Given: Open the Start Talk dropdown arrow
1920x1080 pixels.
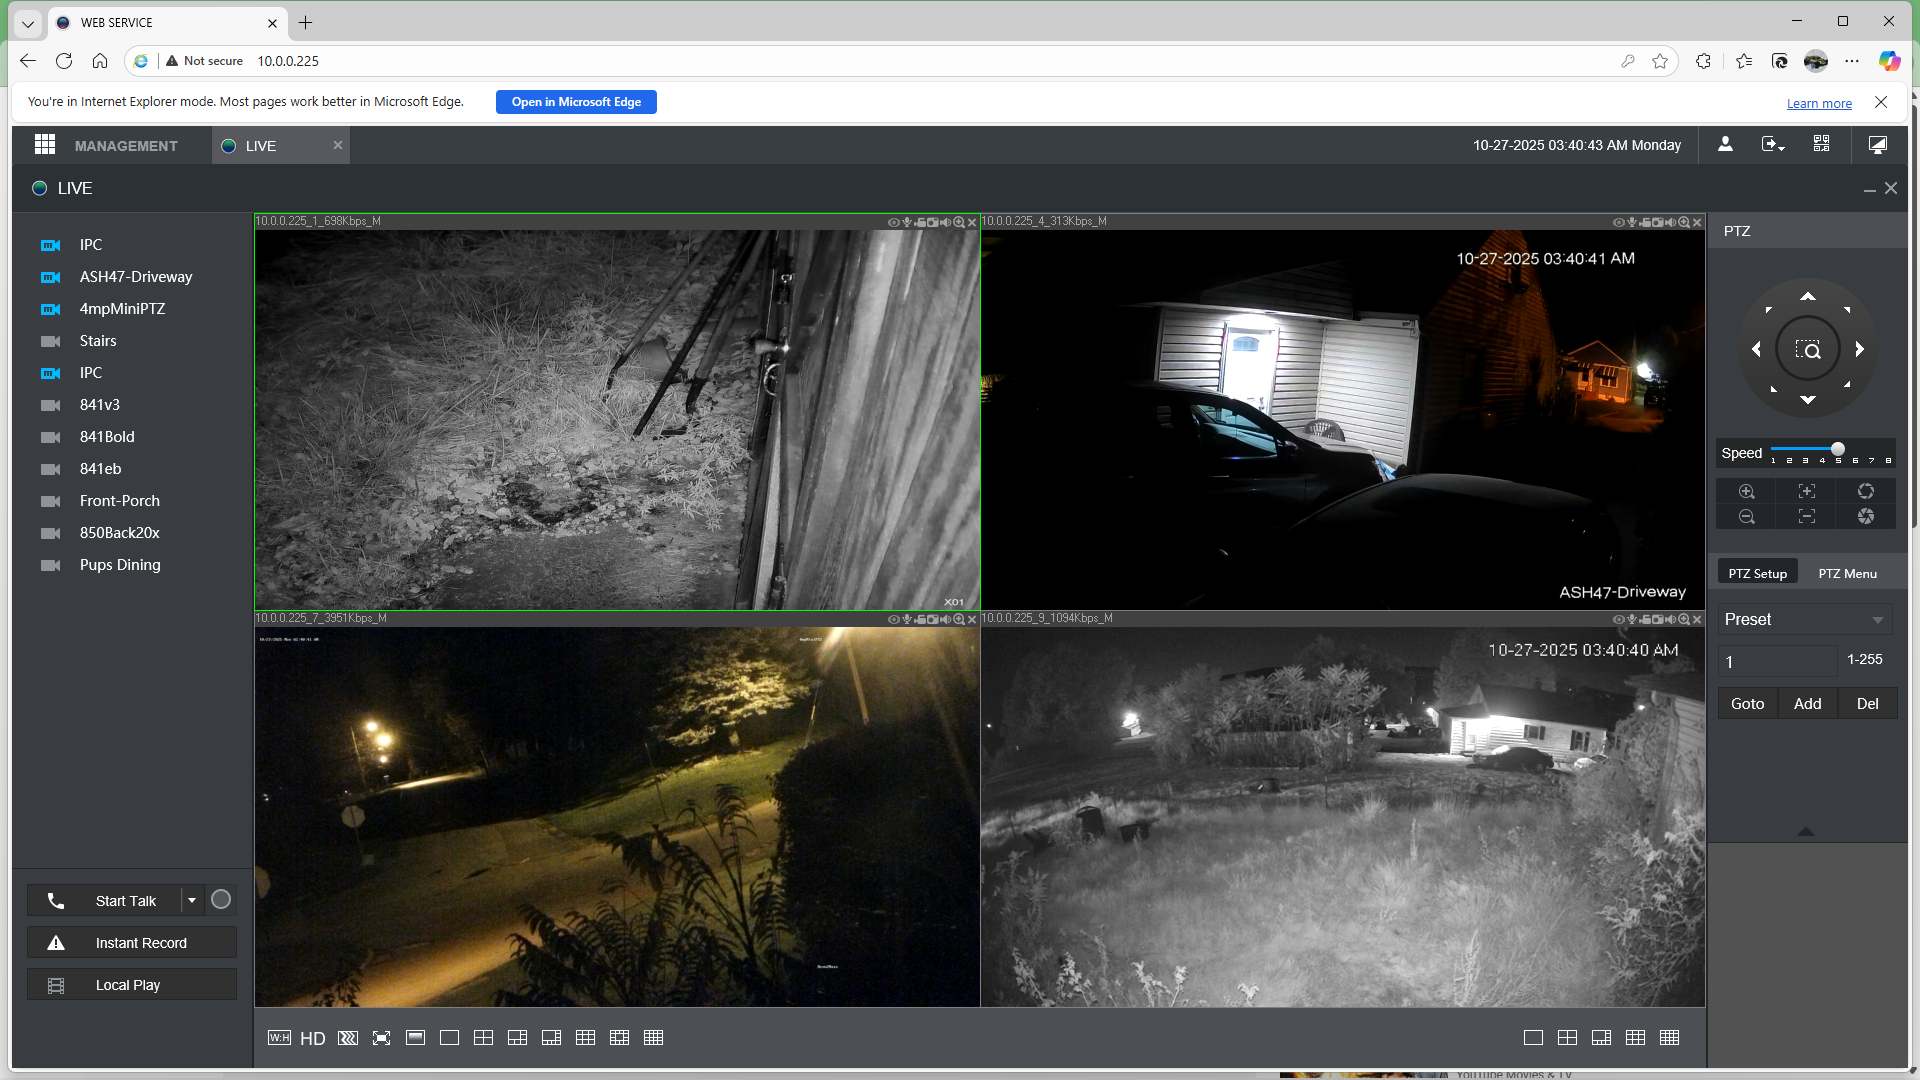Looking at the screenshot, I should click(x=192, y=900).
